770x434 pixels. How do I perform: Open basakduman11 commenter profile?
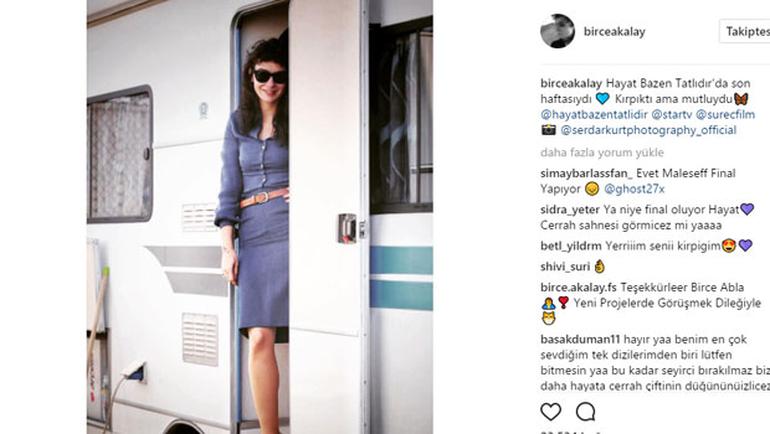pyautogui.click(x=580, y=339)
